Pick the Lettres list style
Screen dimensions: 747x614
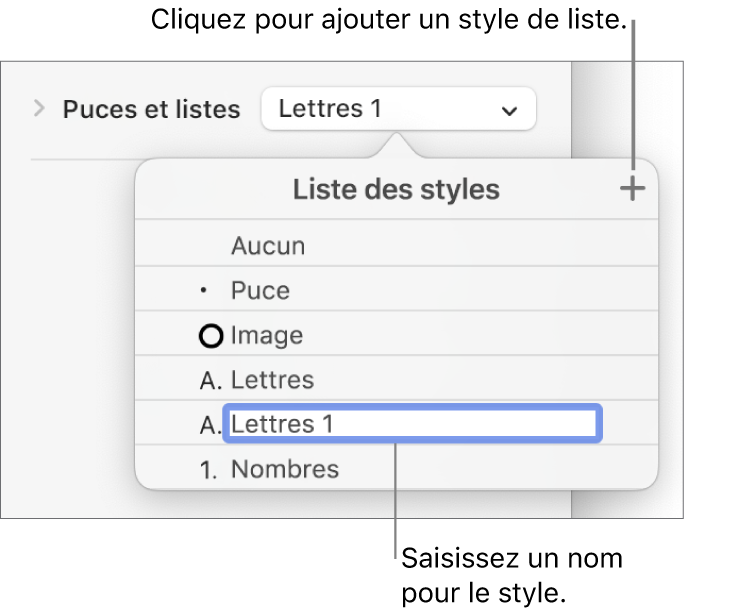click(x=272, y=380)
